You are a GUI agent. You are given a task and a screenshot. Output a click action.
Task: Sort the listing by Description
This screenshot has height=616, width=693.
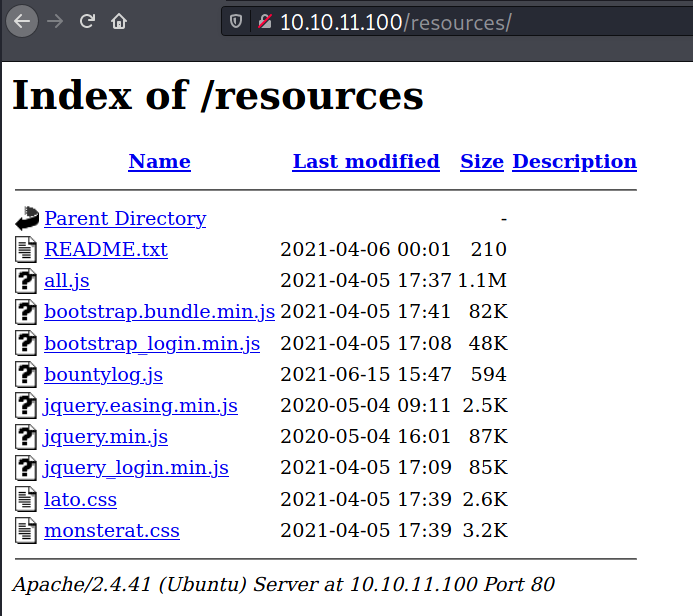[x=575, y=162]
